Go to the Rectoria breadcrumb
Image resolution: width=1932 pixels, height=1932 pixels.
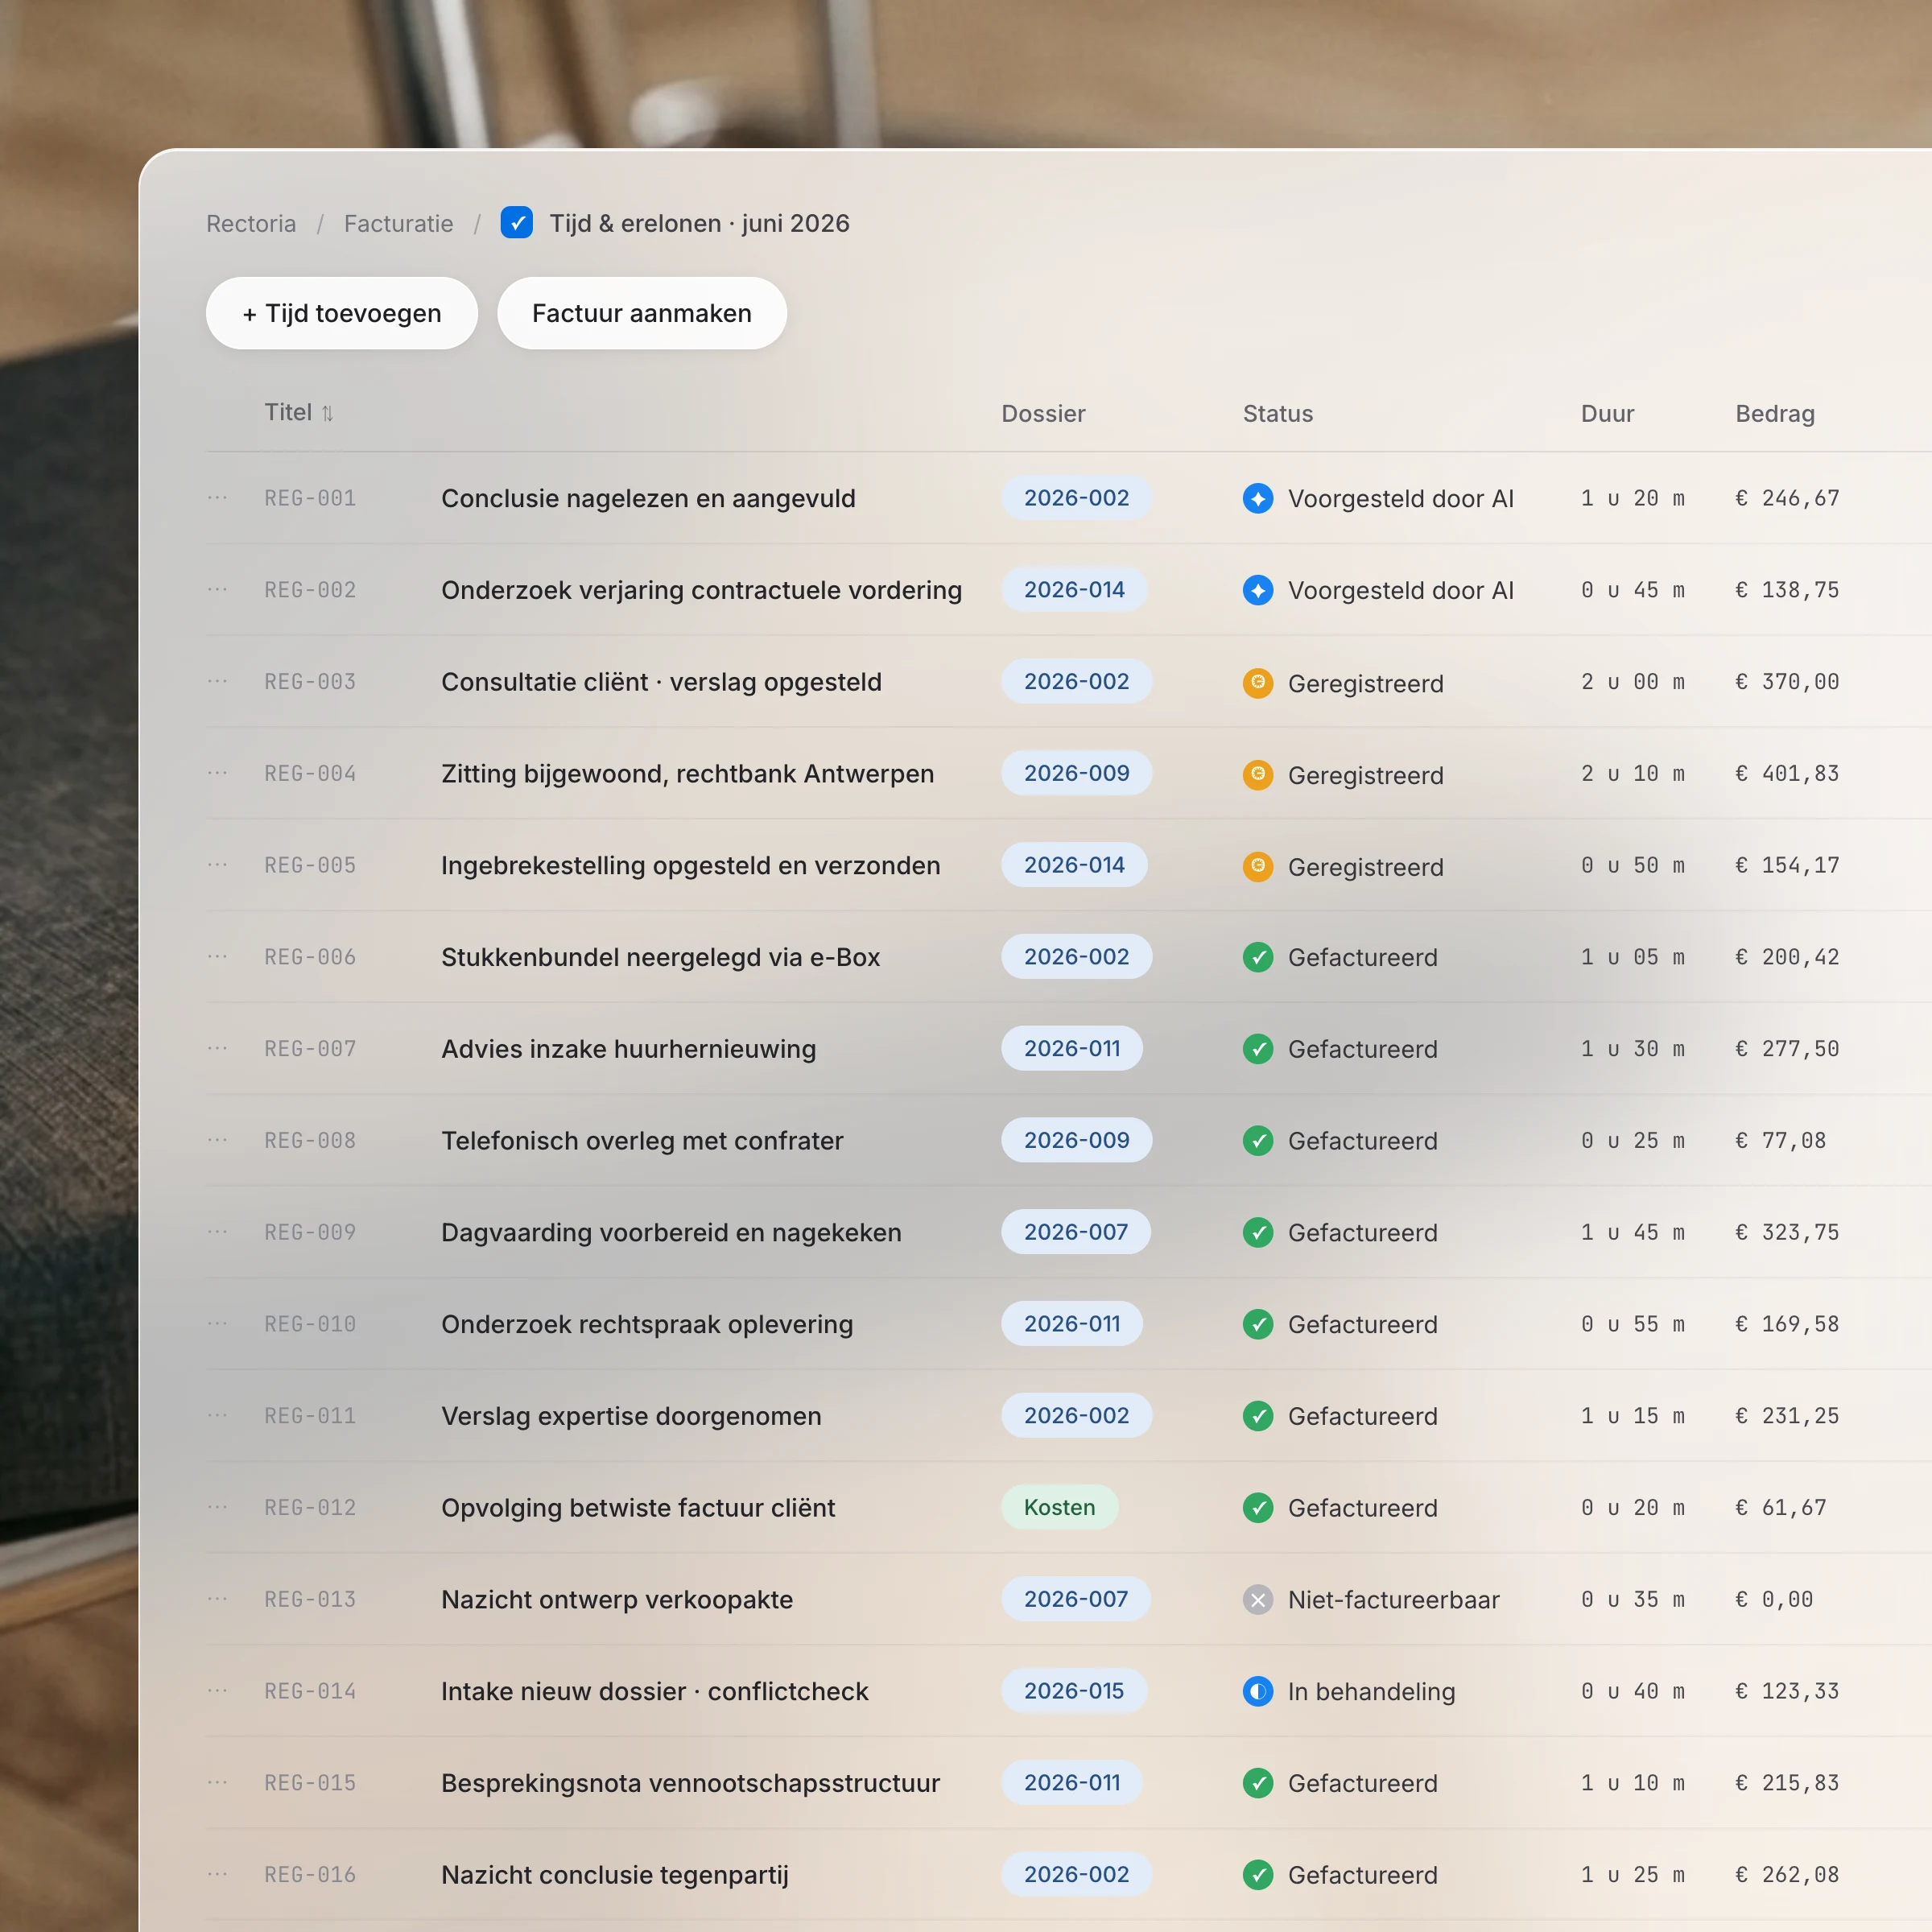click(x=251, y=224)
